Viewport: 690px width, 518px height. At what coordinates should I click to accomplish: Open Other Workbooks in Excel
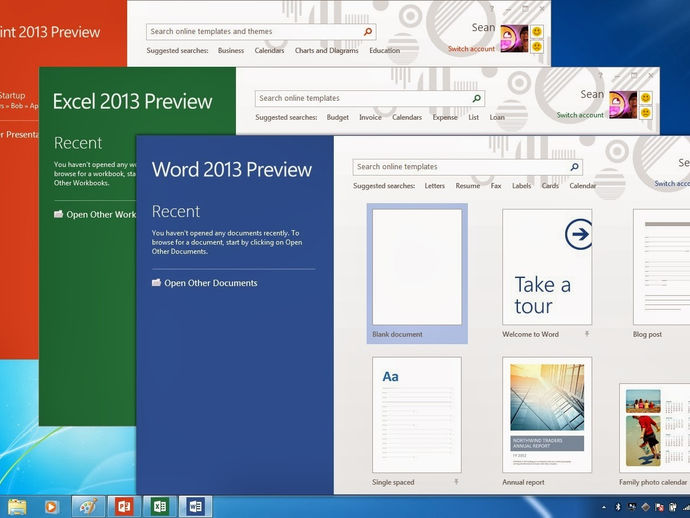pos(95,214)
